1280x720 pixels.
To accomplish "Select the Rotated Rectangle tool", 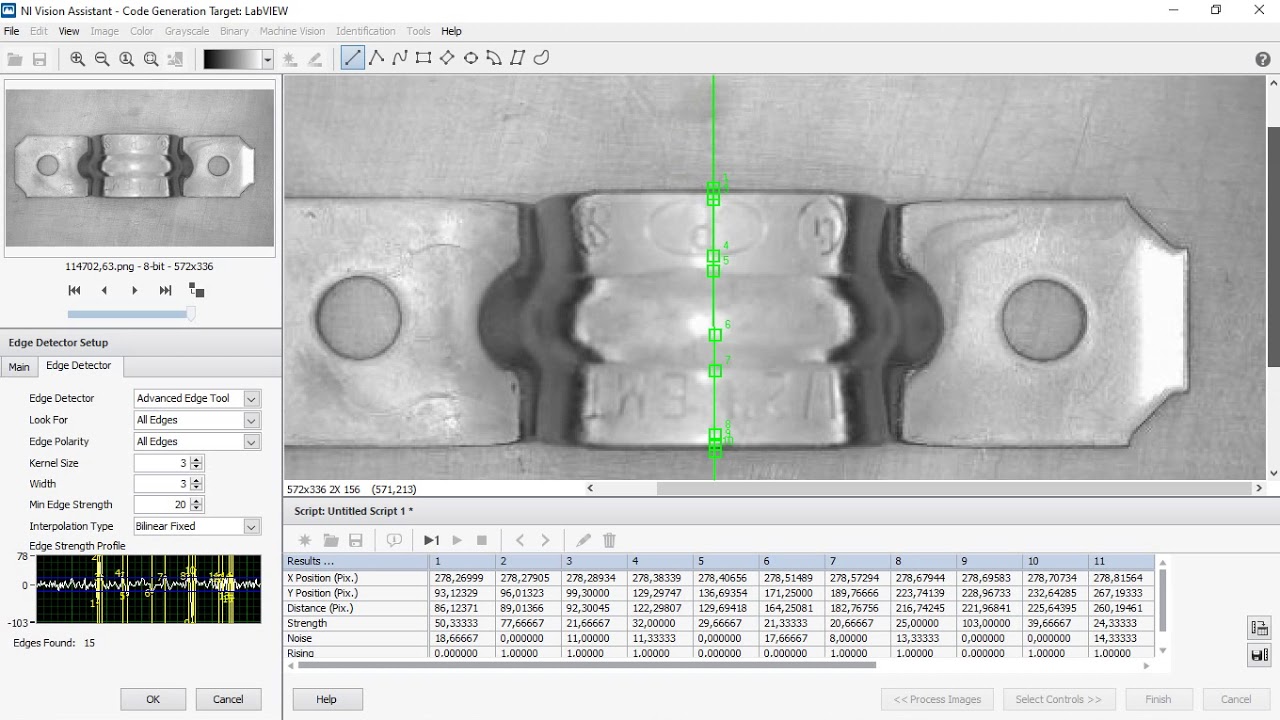I will pos(447,58).
